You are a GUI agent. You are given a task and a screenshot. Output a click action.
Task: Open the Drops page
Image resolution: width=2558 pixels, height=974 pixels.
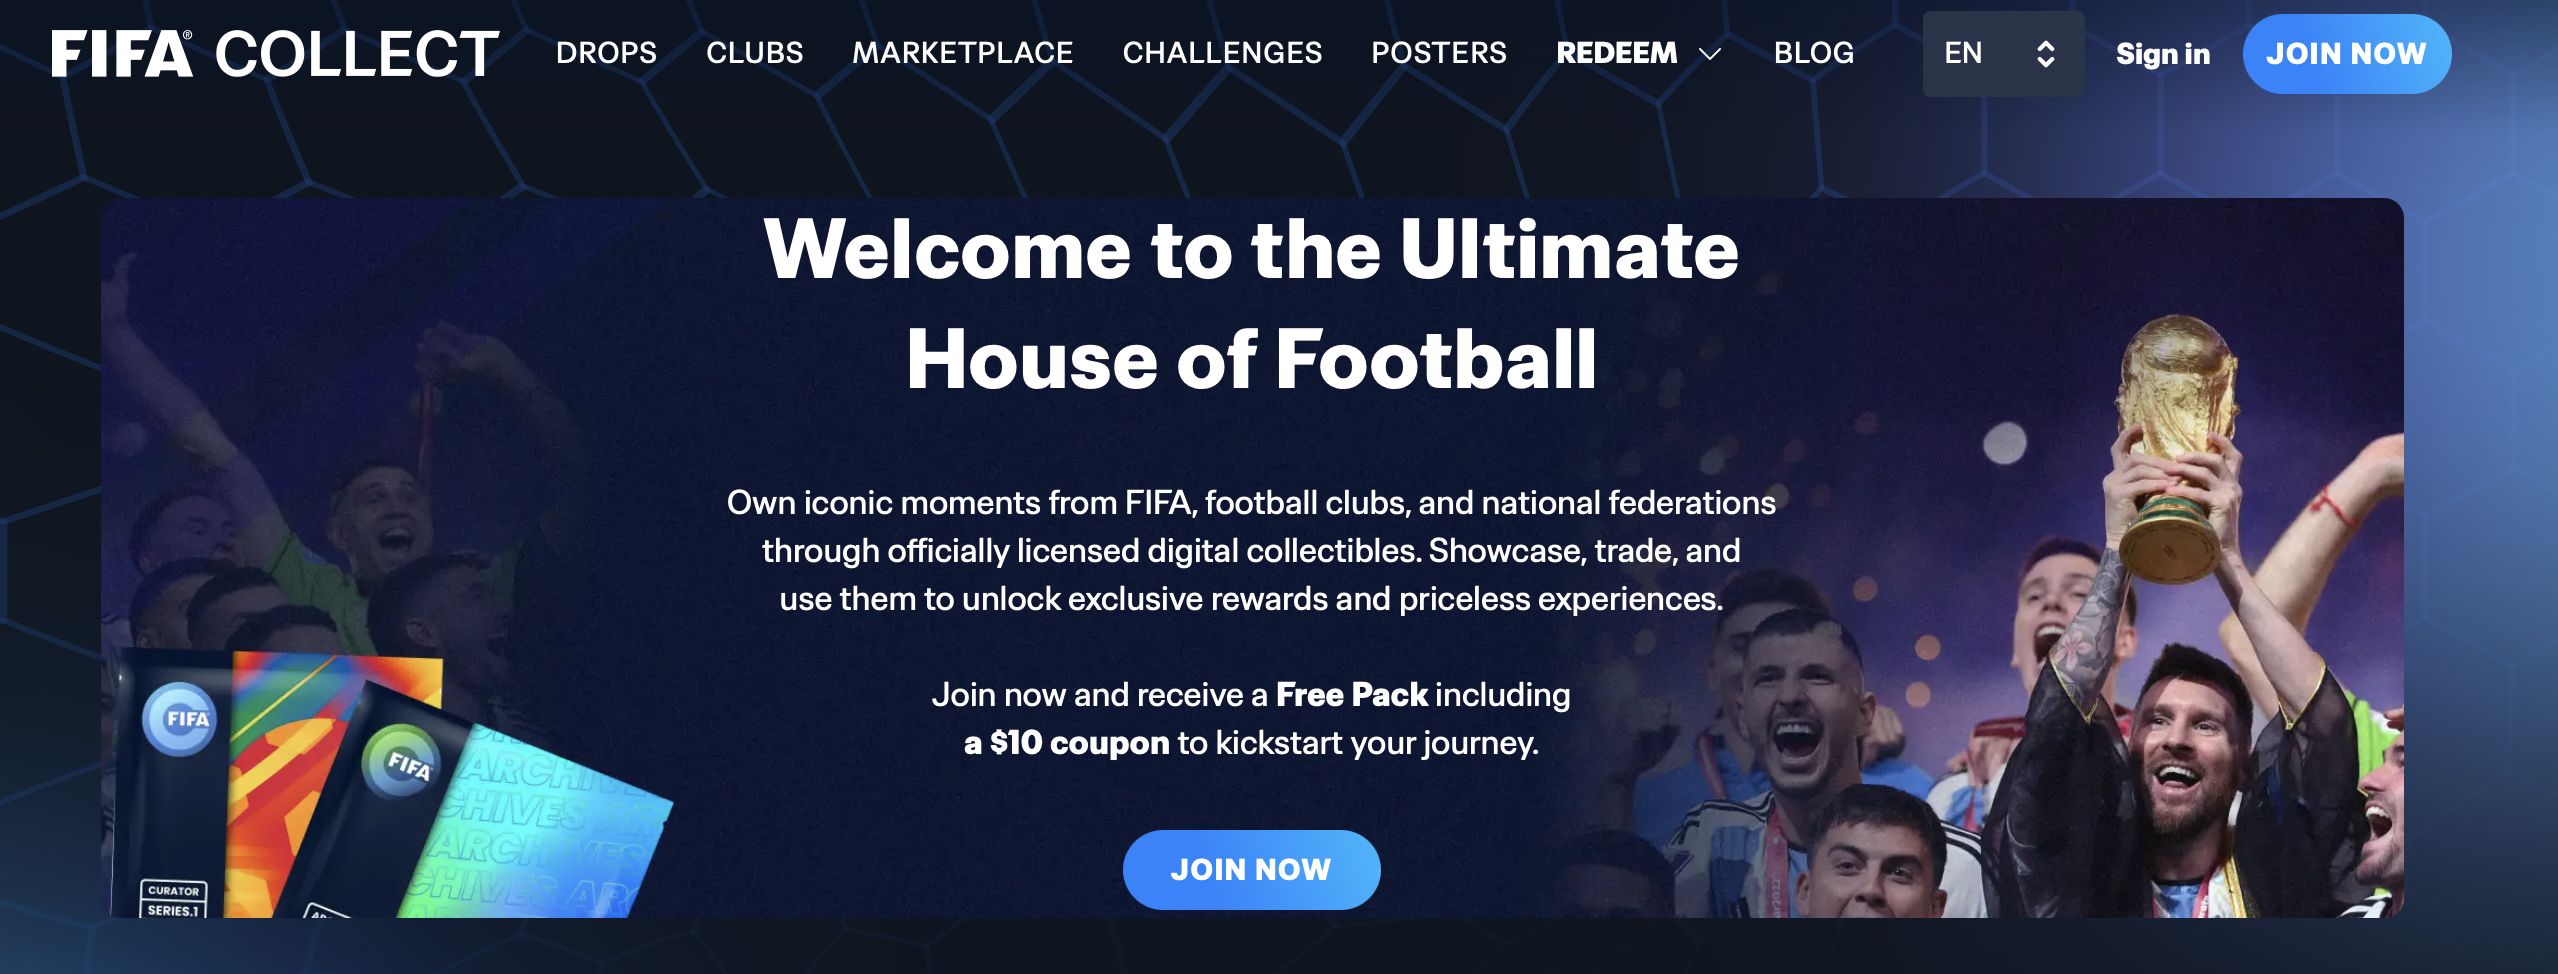(x=606, y=53)
